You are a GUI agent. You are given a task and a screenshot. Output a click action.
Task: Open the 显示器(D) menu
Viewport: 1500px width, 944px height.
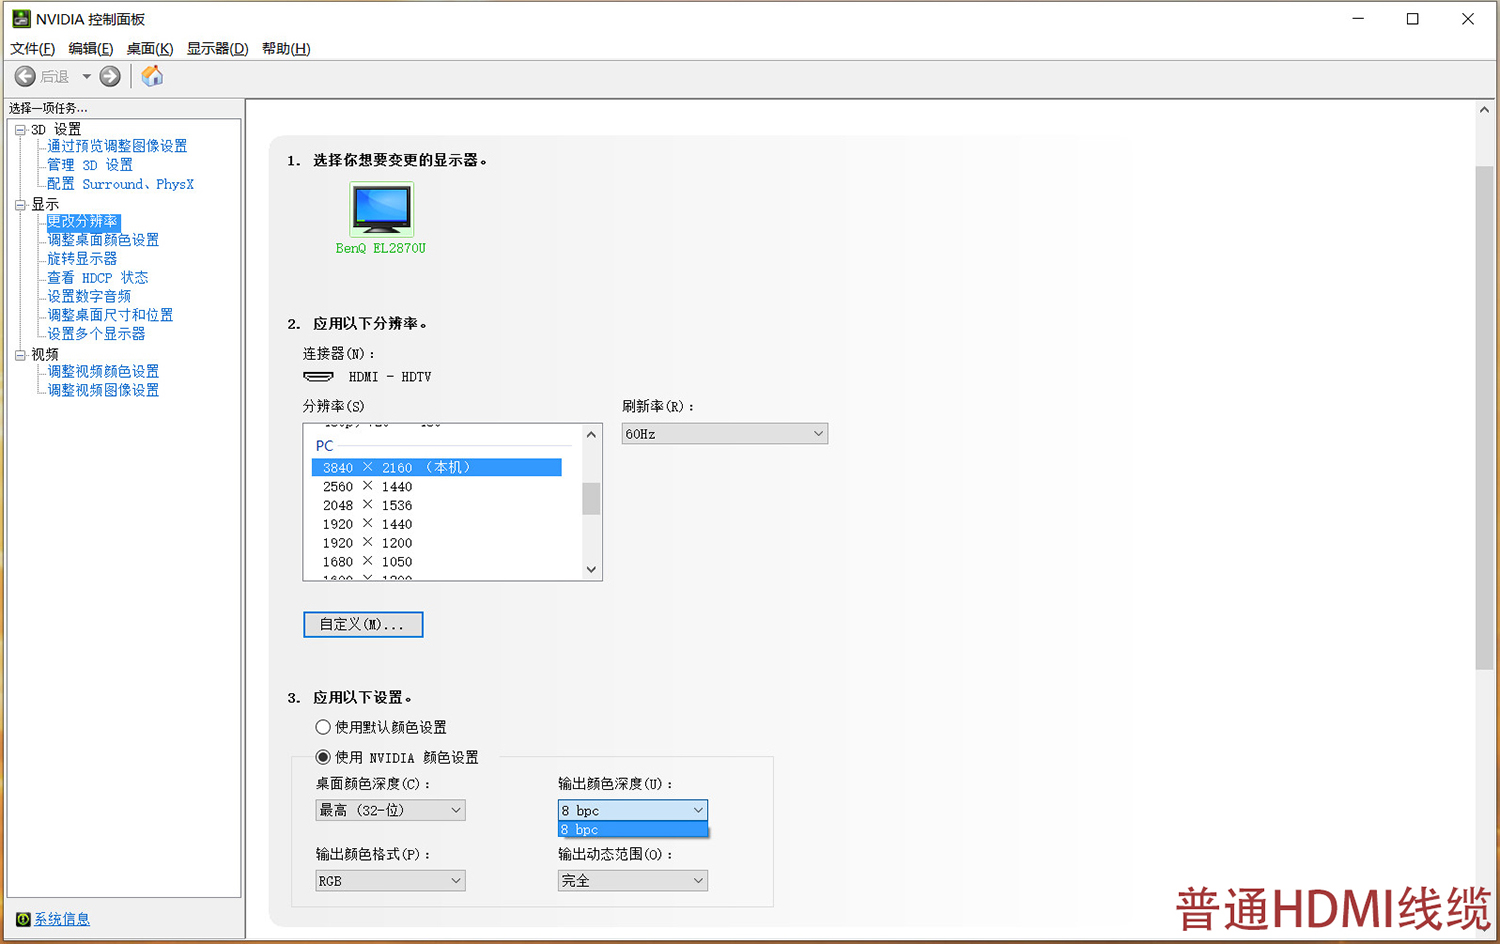pyautogui.click(x=217, y=48)
